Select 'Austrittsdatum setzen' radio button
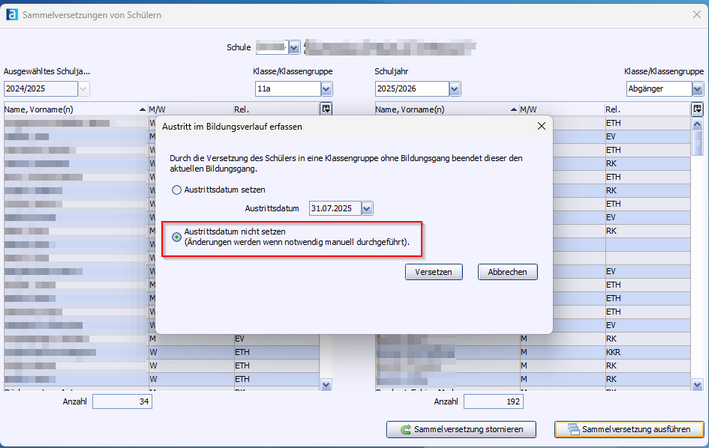This screenshot has width=709, height=448. coord(178,189)
